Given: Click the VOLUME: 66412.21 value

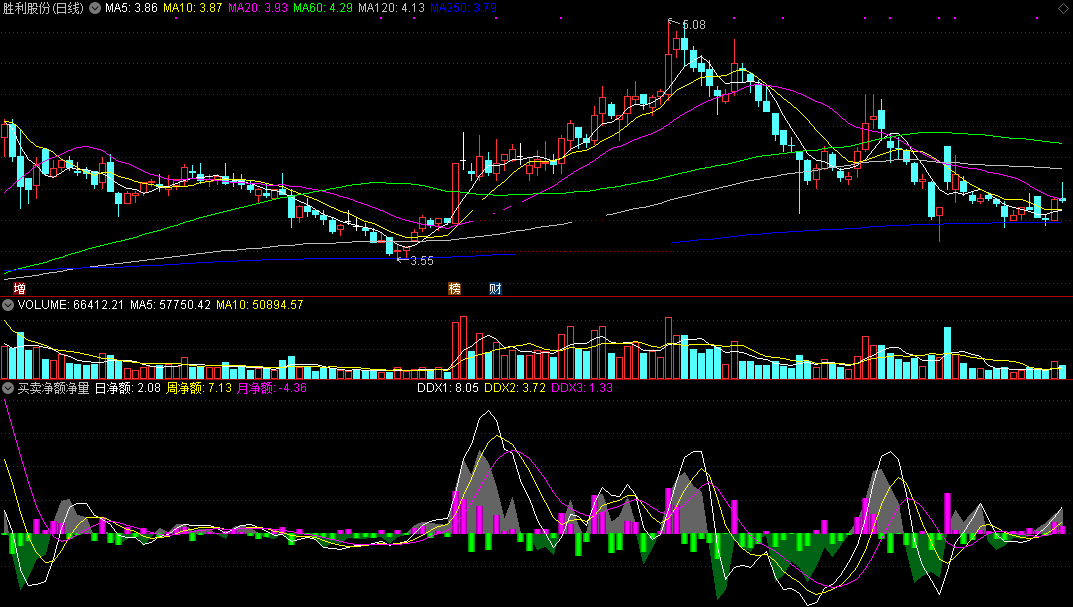Looking at the screenshot, I should (70, 305).
